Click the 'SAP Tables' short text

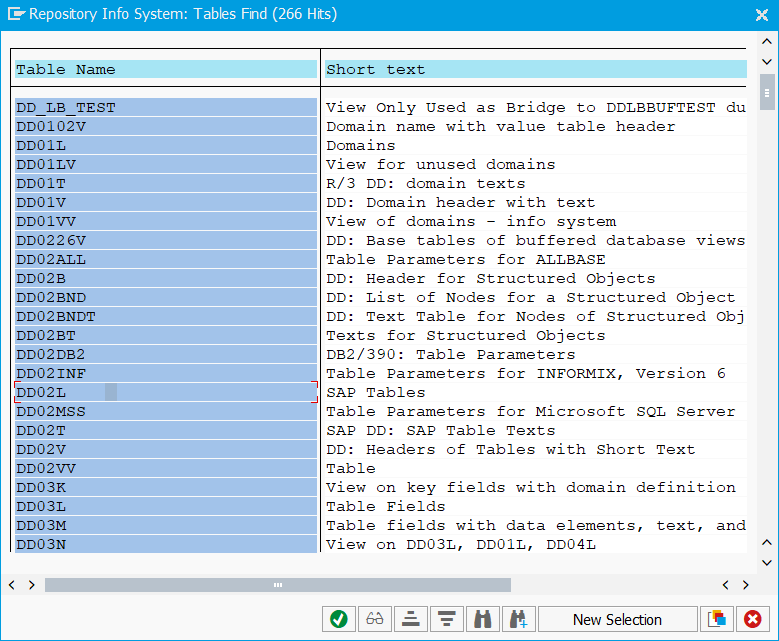(x=376, y=393)
